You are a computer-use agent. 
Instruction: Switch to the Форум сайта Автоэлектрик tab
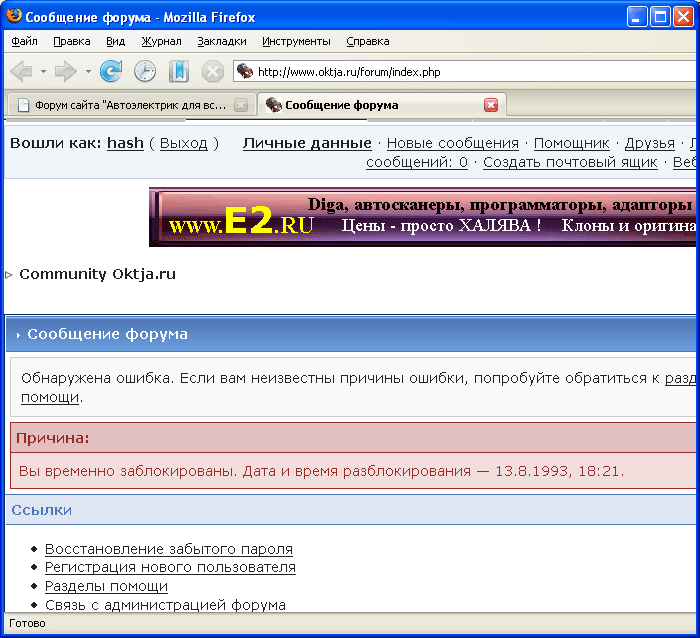(130, 105)
